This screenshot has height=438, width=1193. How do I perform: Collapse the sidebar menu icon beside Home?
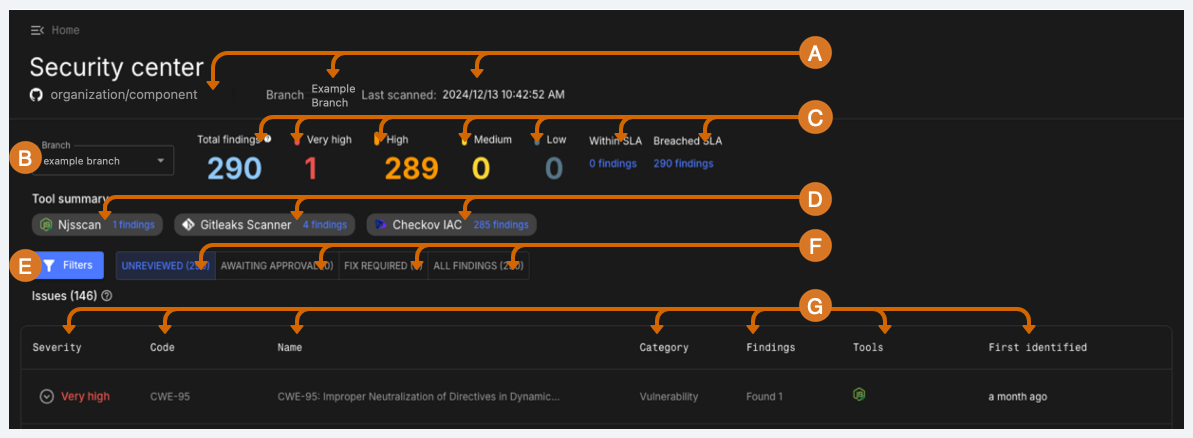pos(37,31)
